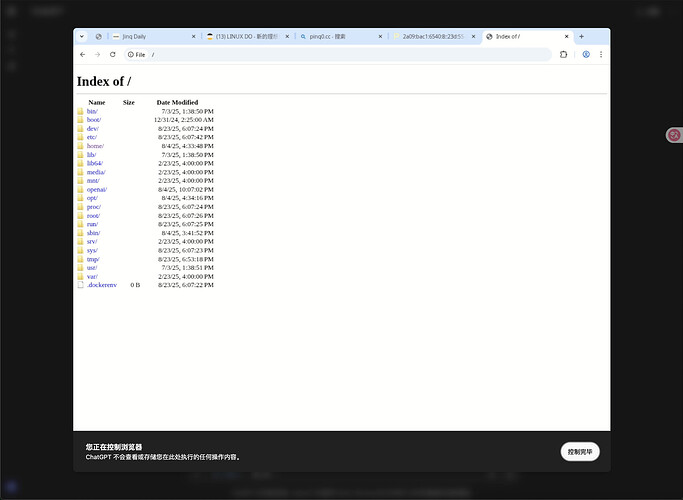
Task: Open the run/ directory link
Action: point(92,224)
